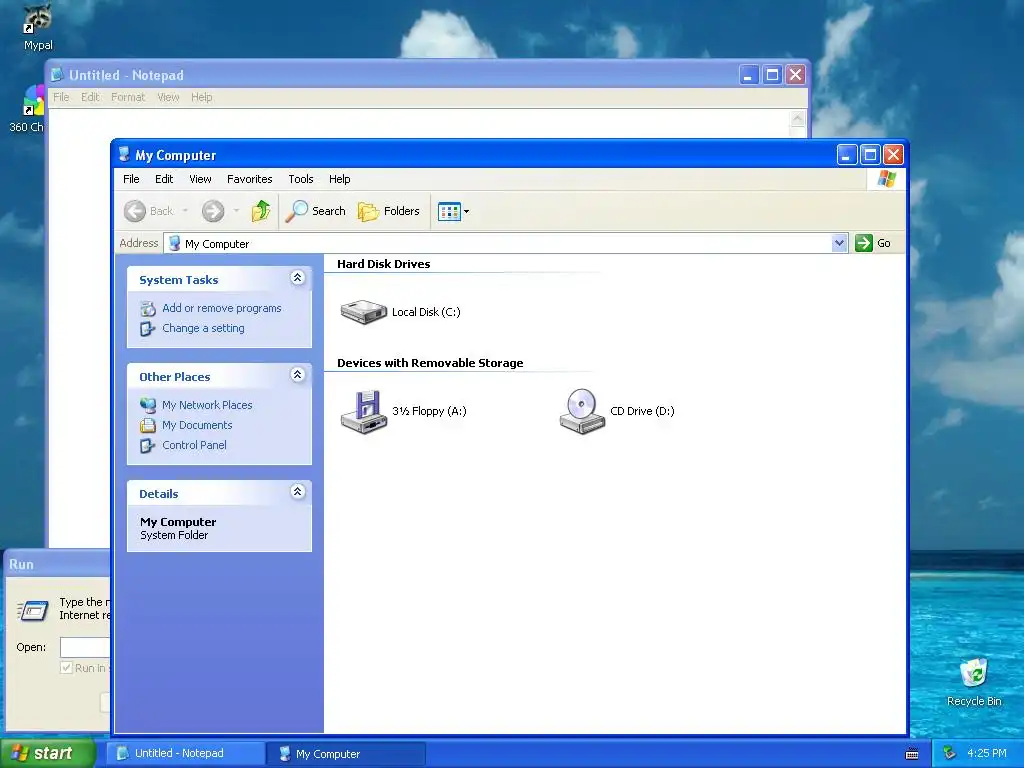This screenshot has height=768, width=1024.
Task: Open View menu in Notepad
Action: pyautogui.click(x=168, y=97)
